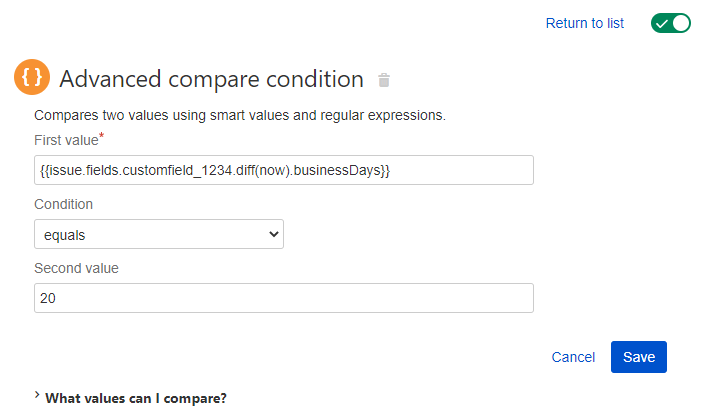Click the Second value label
The width and height of the screenshot is (709, 419).
[x=76, y=268]
